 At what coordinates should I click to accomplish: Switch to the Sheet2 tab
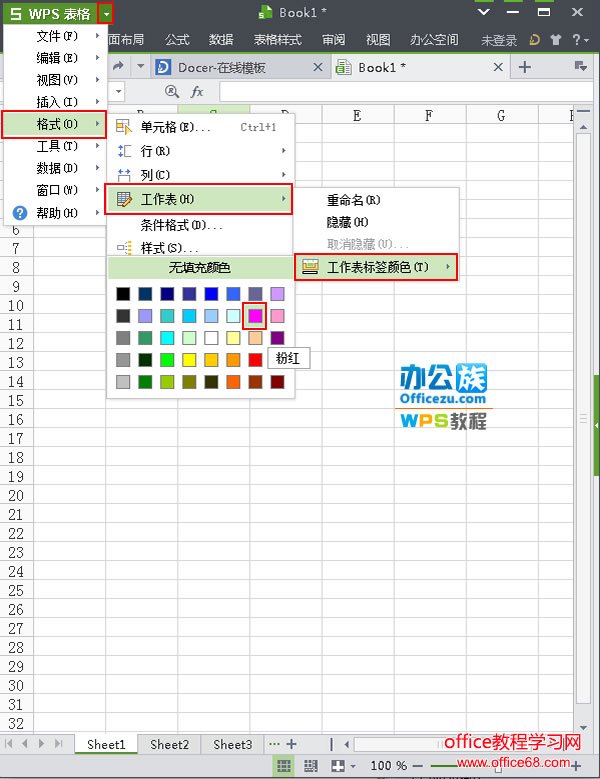[x=169, y=744]
